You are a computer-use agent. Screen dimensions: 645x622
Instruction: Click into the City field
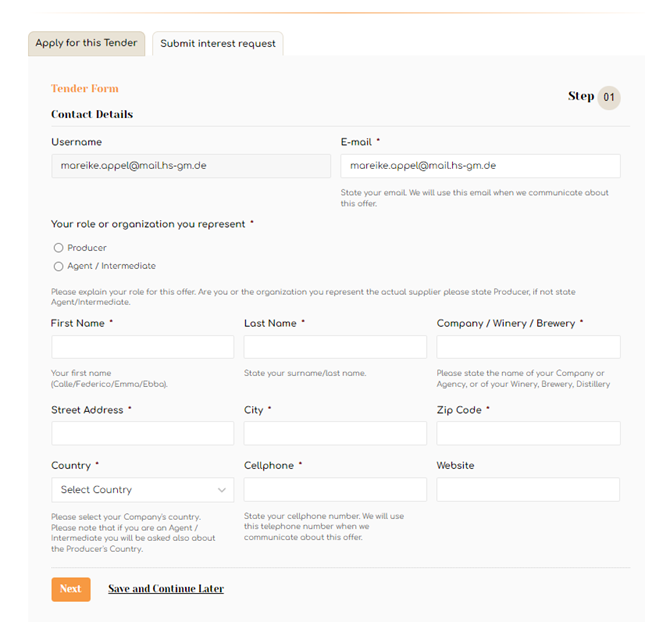[335, 433]
